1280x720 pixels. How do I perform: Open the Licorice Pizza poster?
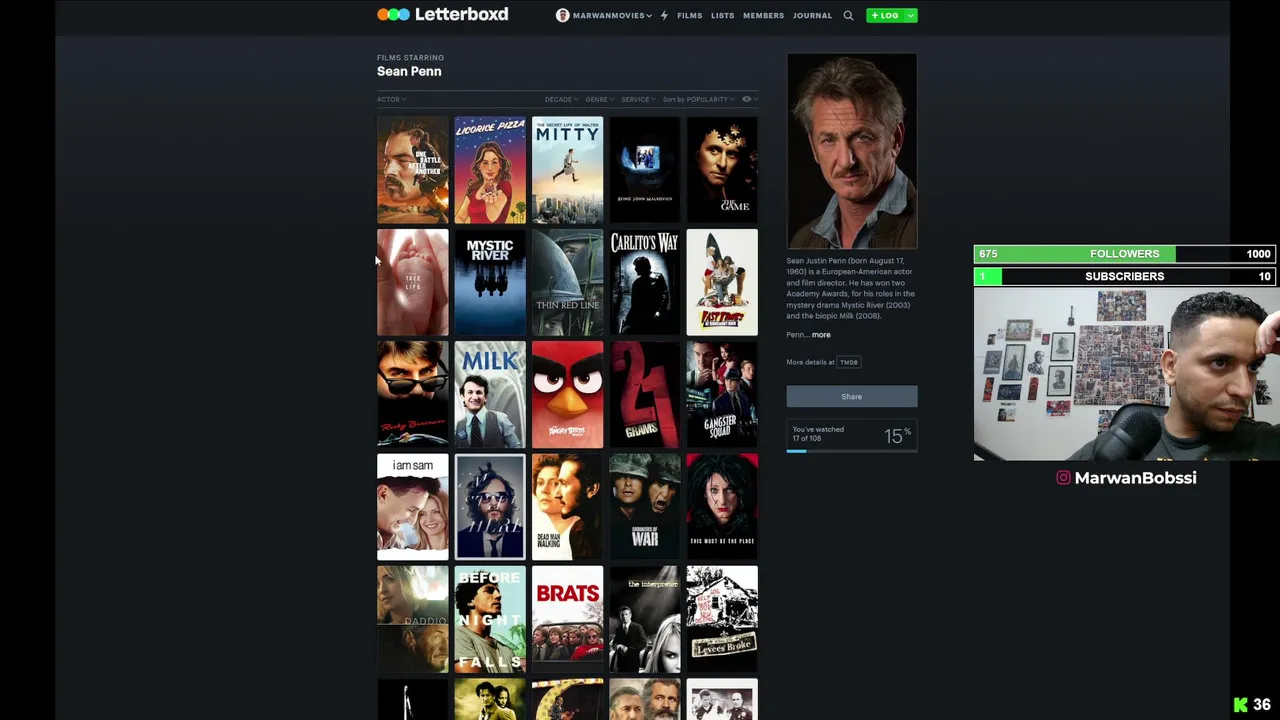pos(490,170)
